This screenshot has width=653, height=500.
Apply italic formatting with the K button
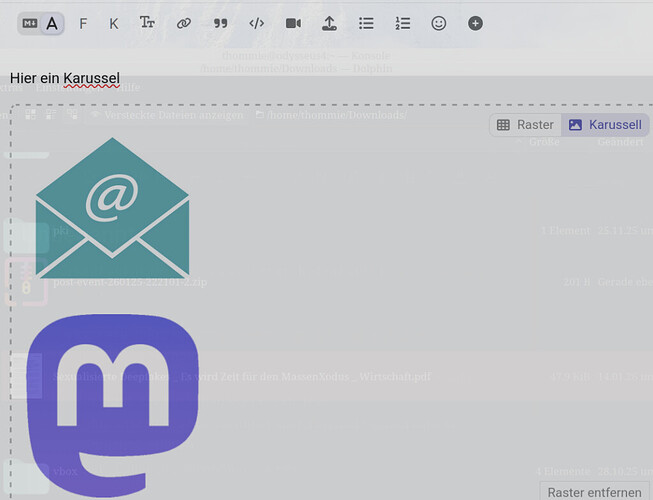coord(114,23)
